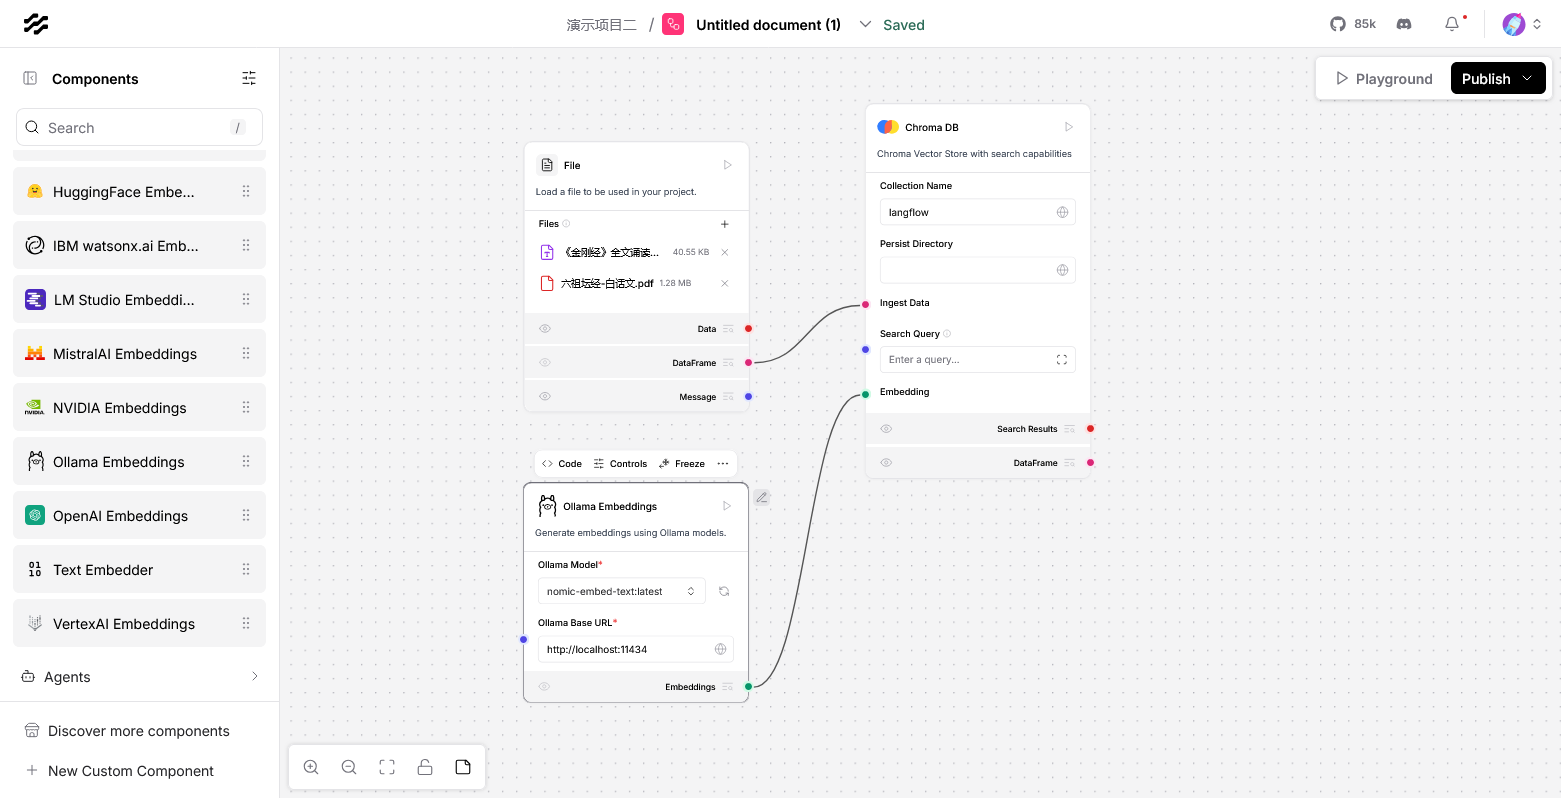The height and width of the screenshot is (798, 1561).
Task: Remove 六祖坛经-白话文.pdf file
Action: [x=725, y=283]
